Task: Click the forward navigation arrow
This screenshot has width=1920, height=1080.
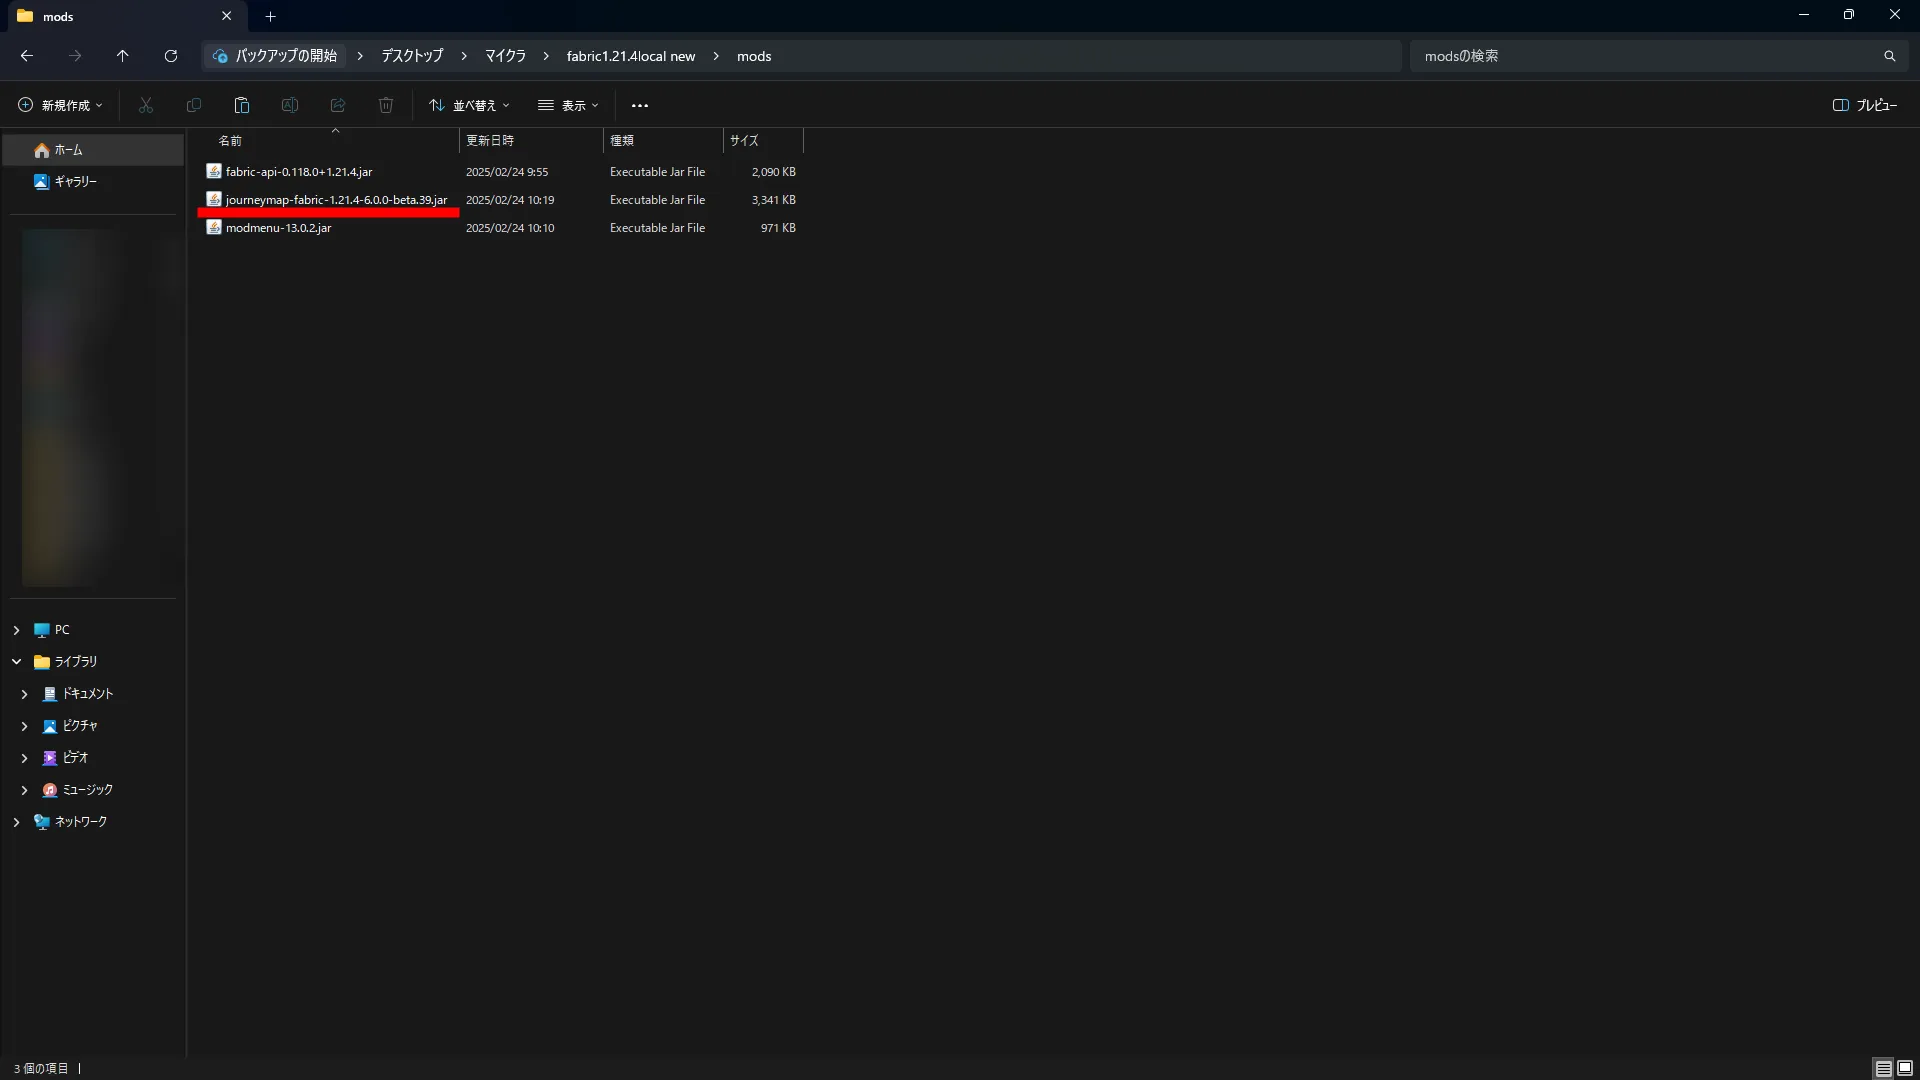Action: 75,56
